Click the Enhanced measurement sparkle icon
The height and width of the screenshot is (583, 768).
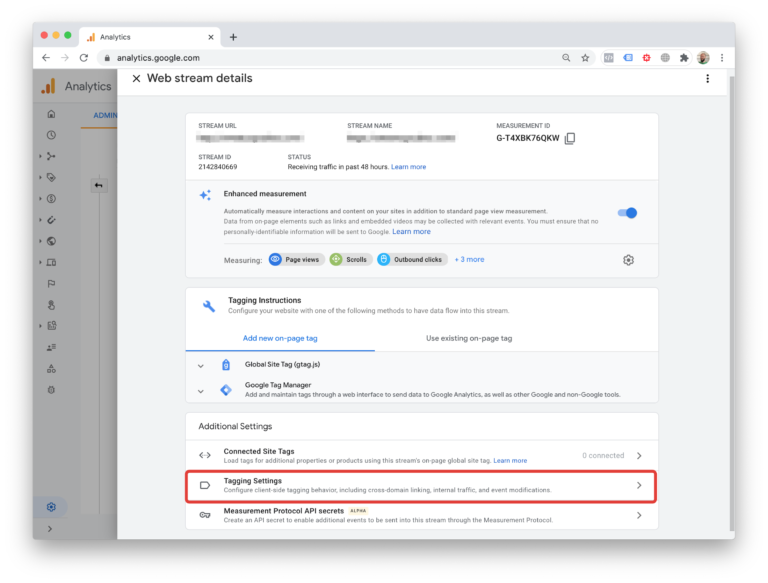(x=205, y=195)
